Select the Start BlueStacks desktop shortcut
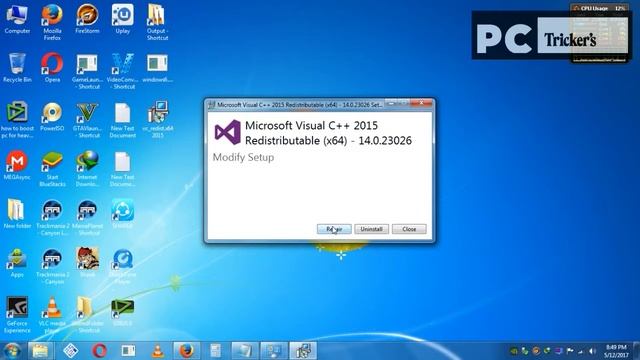 [x=52, y=169]
